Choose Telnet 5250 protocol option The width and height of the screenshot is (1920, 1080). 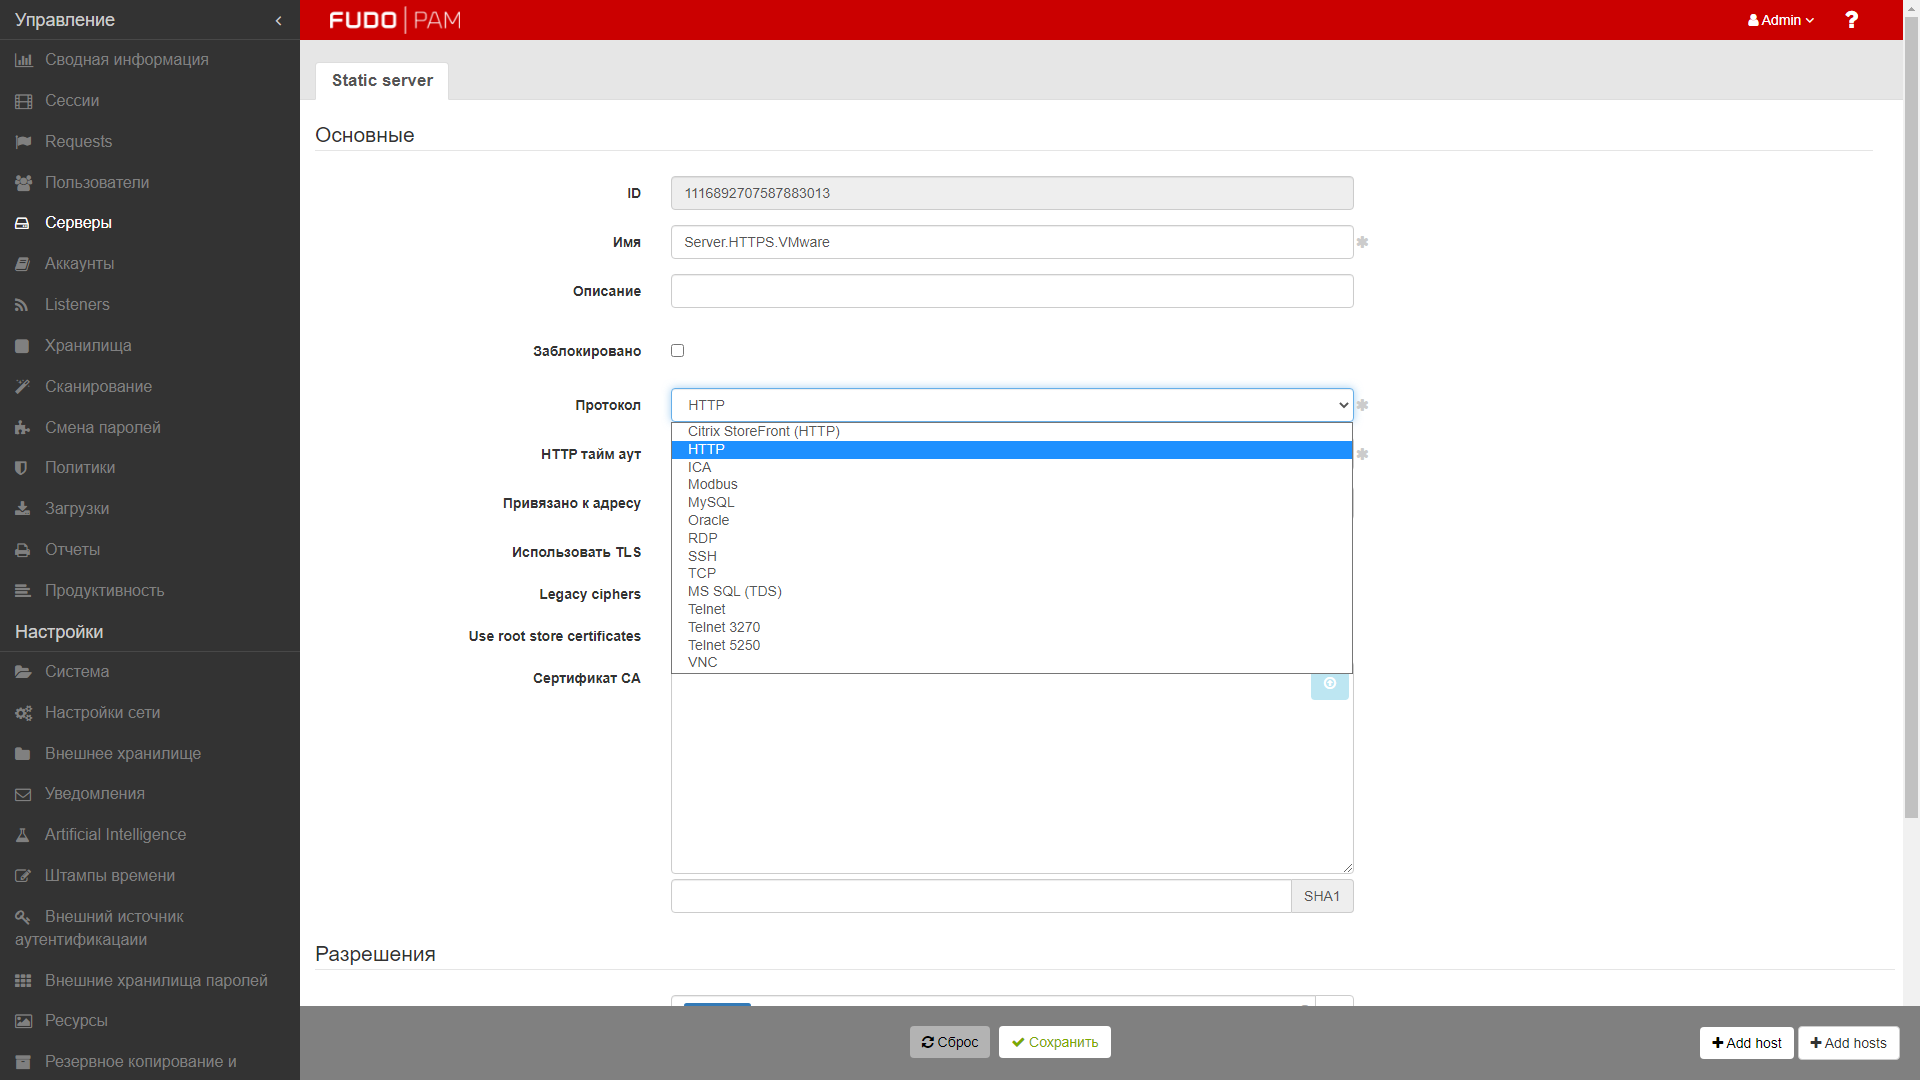click(724, 645)
